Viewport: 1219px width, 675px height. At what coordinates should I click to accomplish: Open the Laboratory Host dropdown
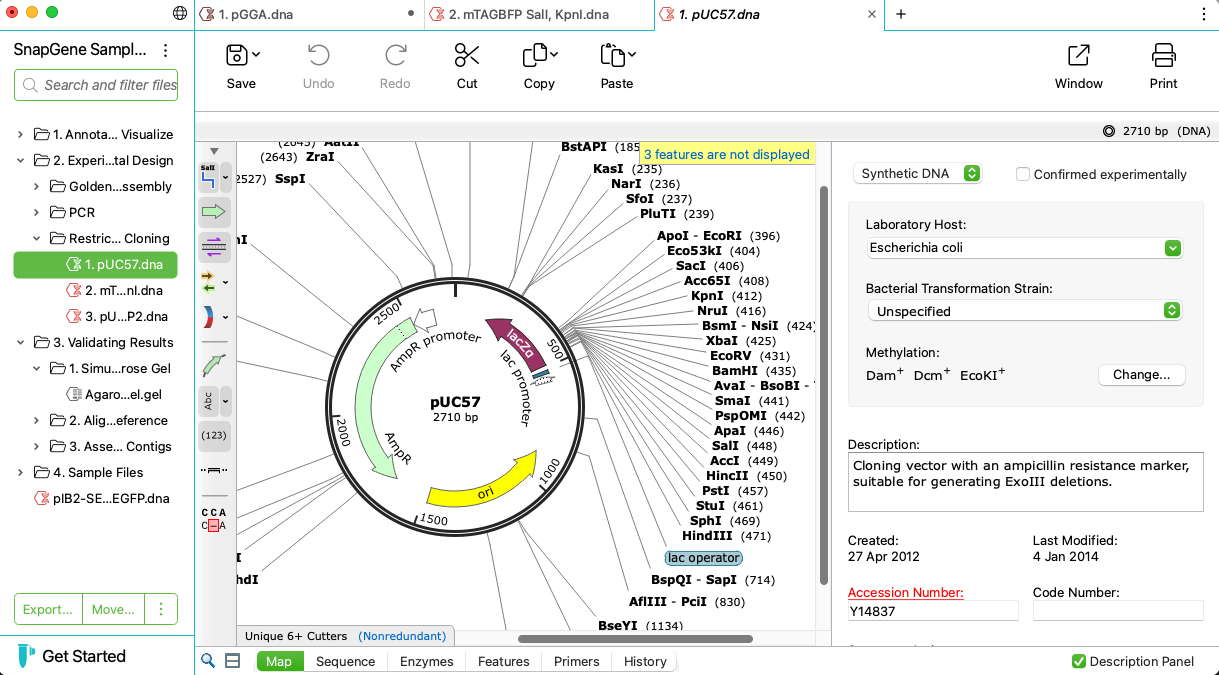point(1171,247)
